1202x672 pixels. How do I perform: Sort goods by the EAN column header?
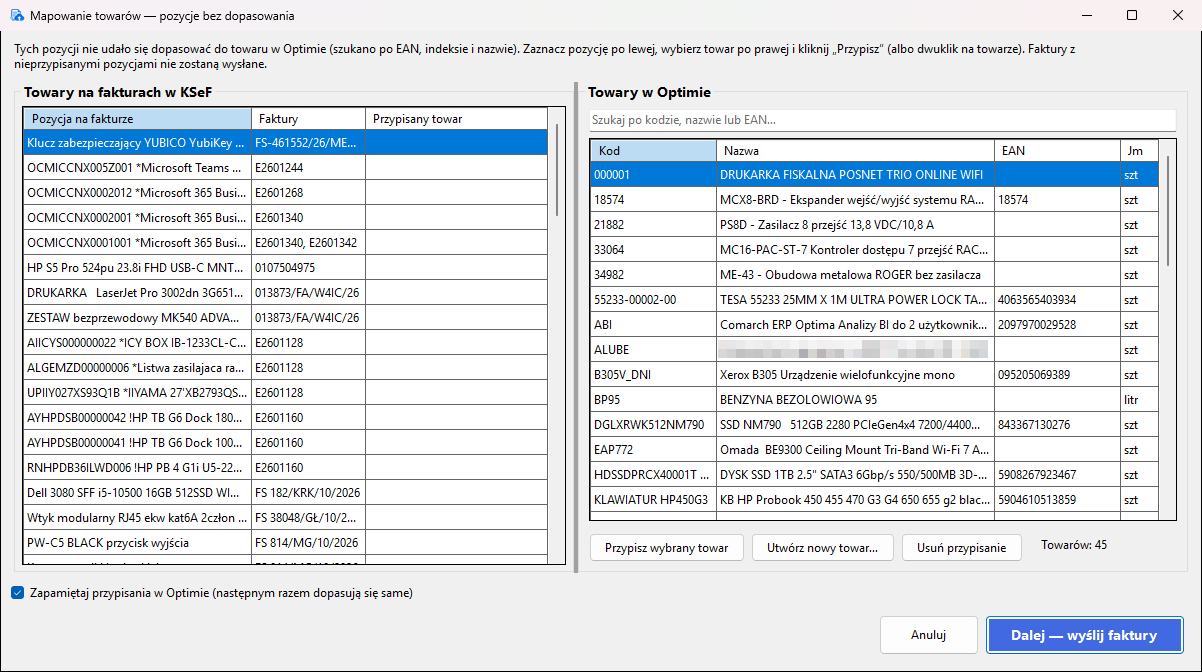(1057, 151)
